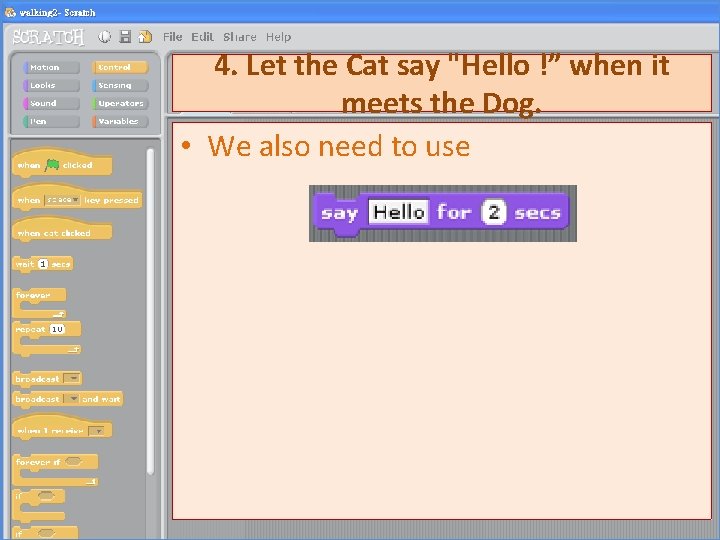Click the Hello text field in say block
The height and width of the screenshot is (540, 720).
click(x=399, y=212)
